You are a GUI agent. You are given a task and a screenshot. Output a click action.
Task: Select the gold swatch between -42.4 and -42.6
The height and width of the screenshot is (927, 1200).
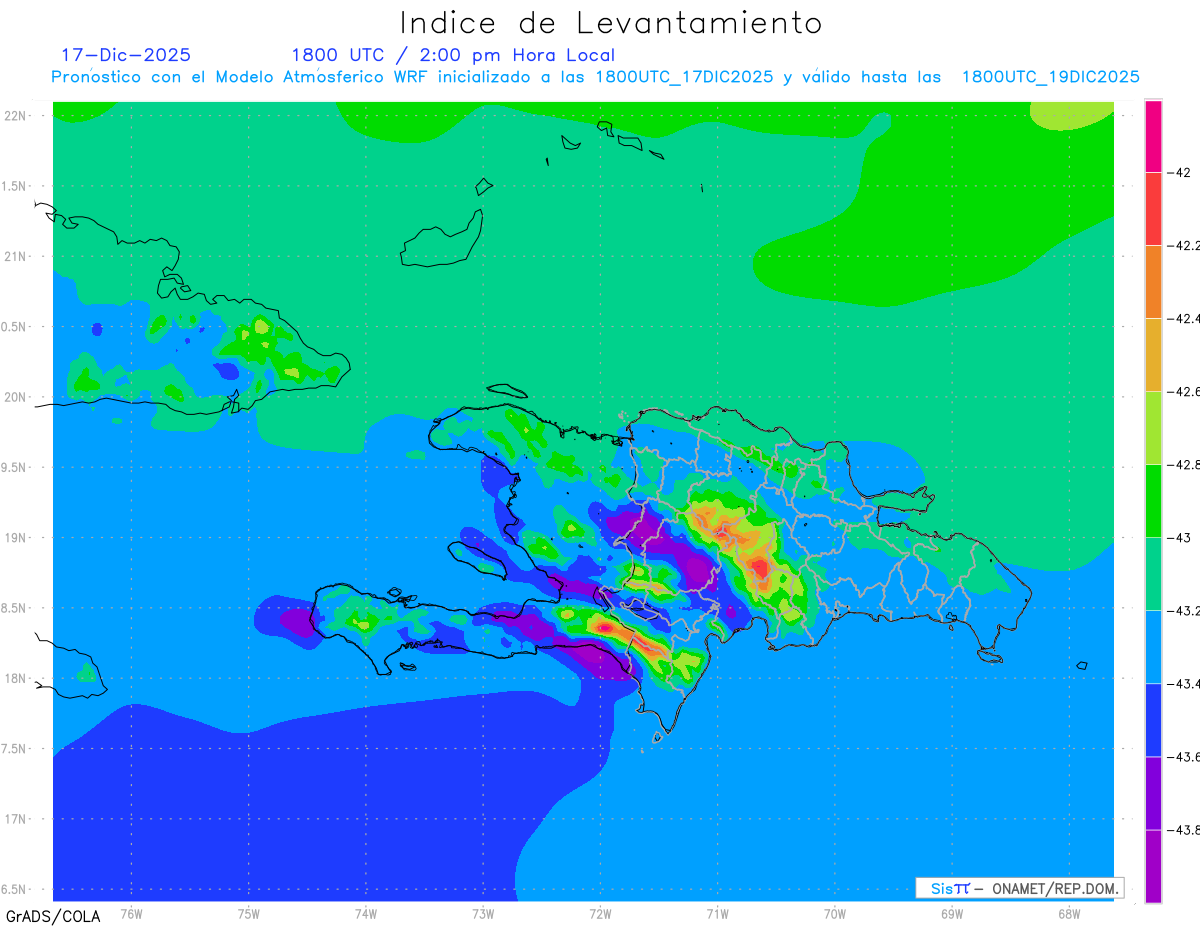(x=1153, y=354)
